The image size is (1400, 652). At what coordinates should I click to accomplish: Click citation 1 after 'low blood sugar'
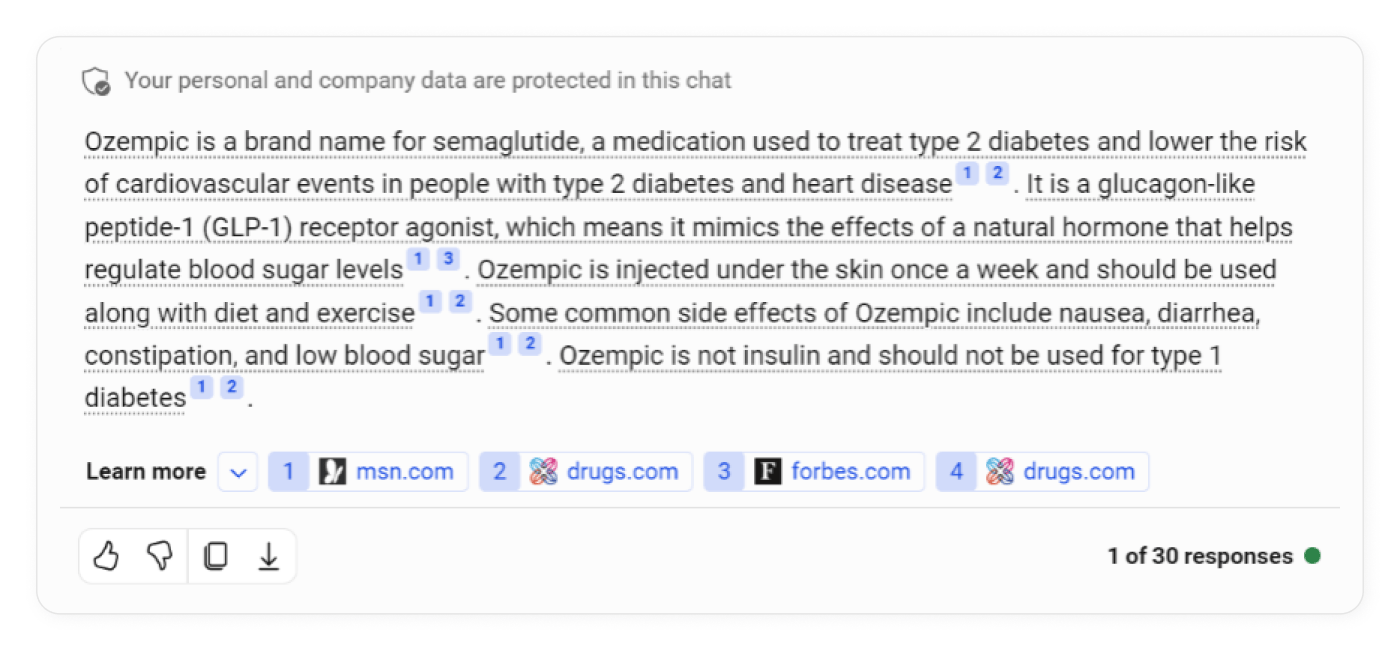[x=500, y=345]
